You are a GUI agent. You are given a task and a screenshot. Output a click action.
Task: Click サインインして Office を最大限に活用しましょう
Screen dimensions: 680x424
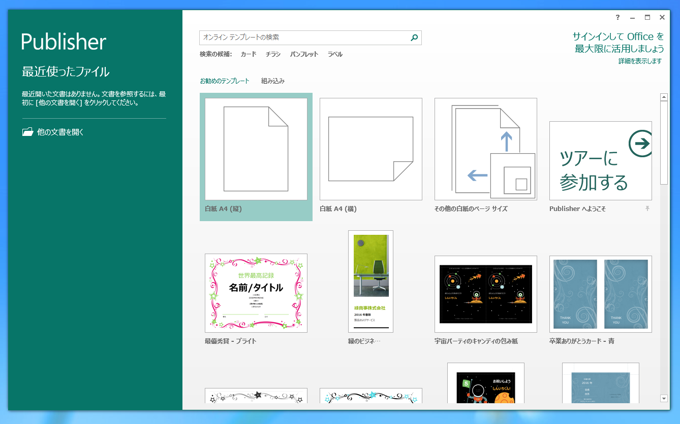pyautogui.click(x=618, y=42)
